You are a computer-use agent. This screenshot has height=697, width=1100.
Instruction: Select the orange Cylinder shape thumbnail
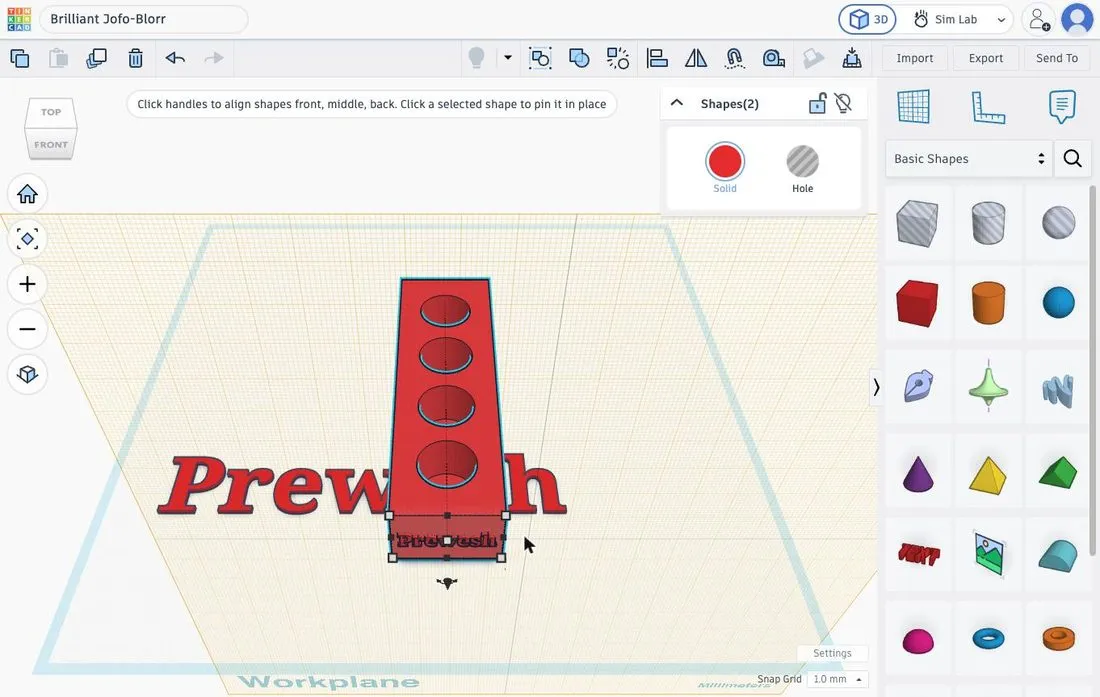coord(988,303)
